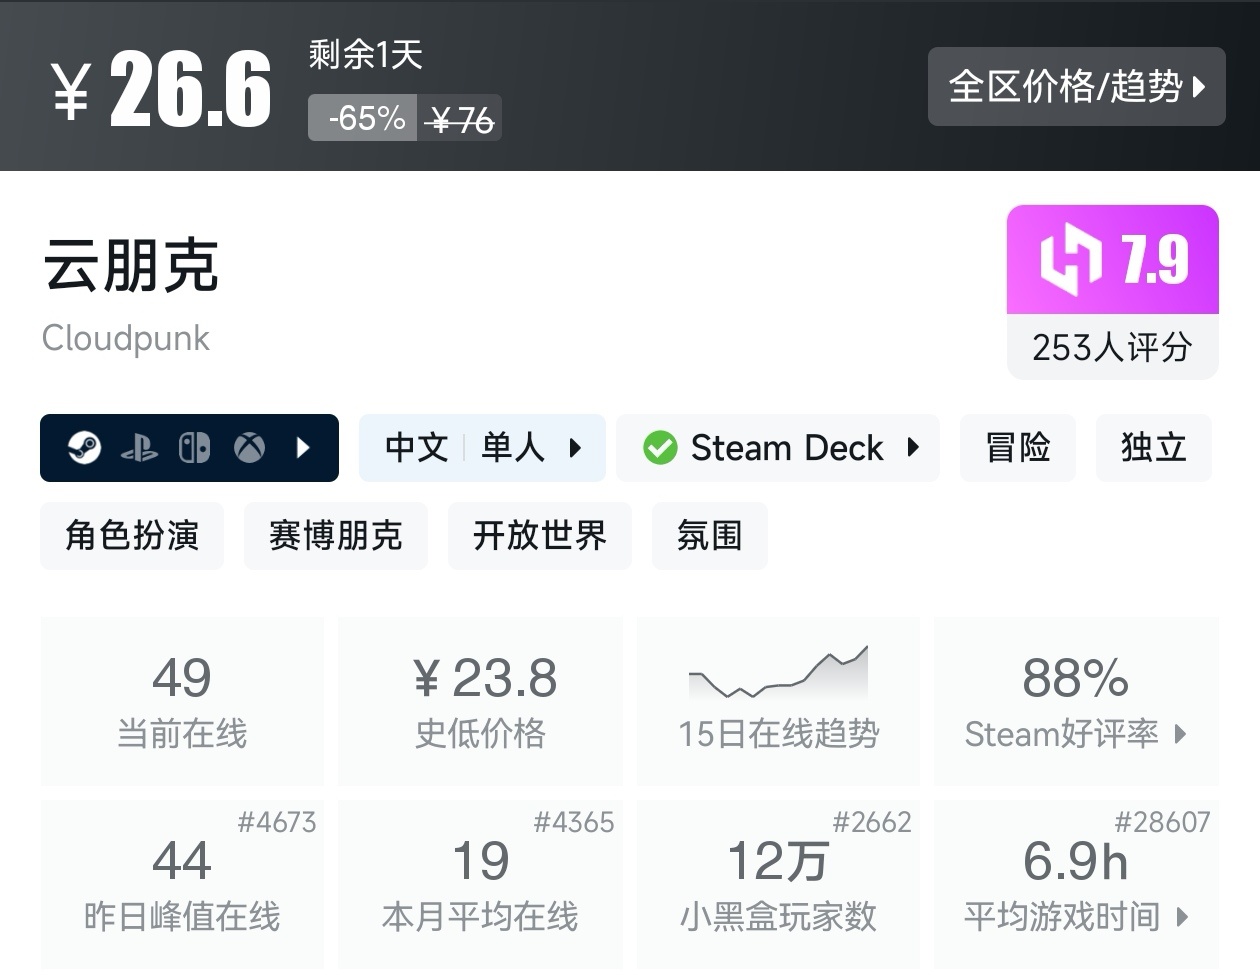Tap the 史低价格 ¥23.8 stat card
The height and width of the screenshot is (980, 1260).
pos(480,702)
